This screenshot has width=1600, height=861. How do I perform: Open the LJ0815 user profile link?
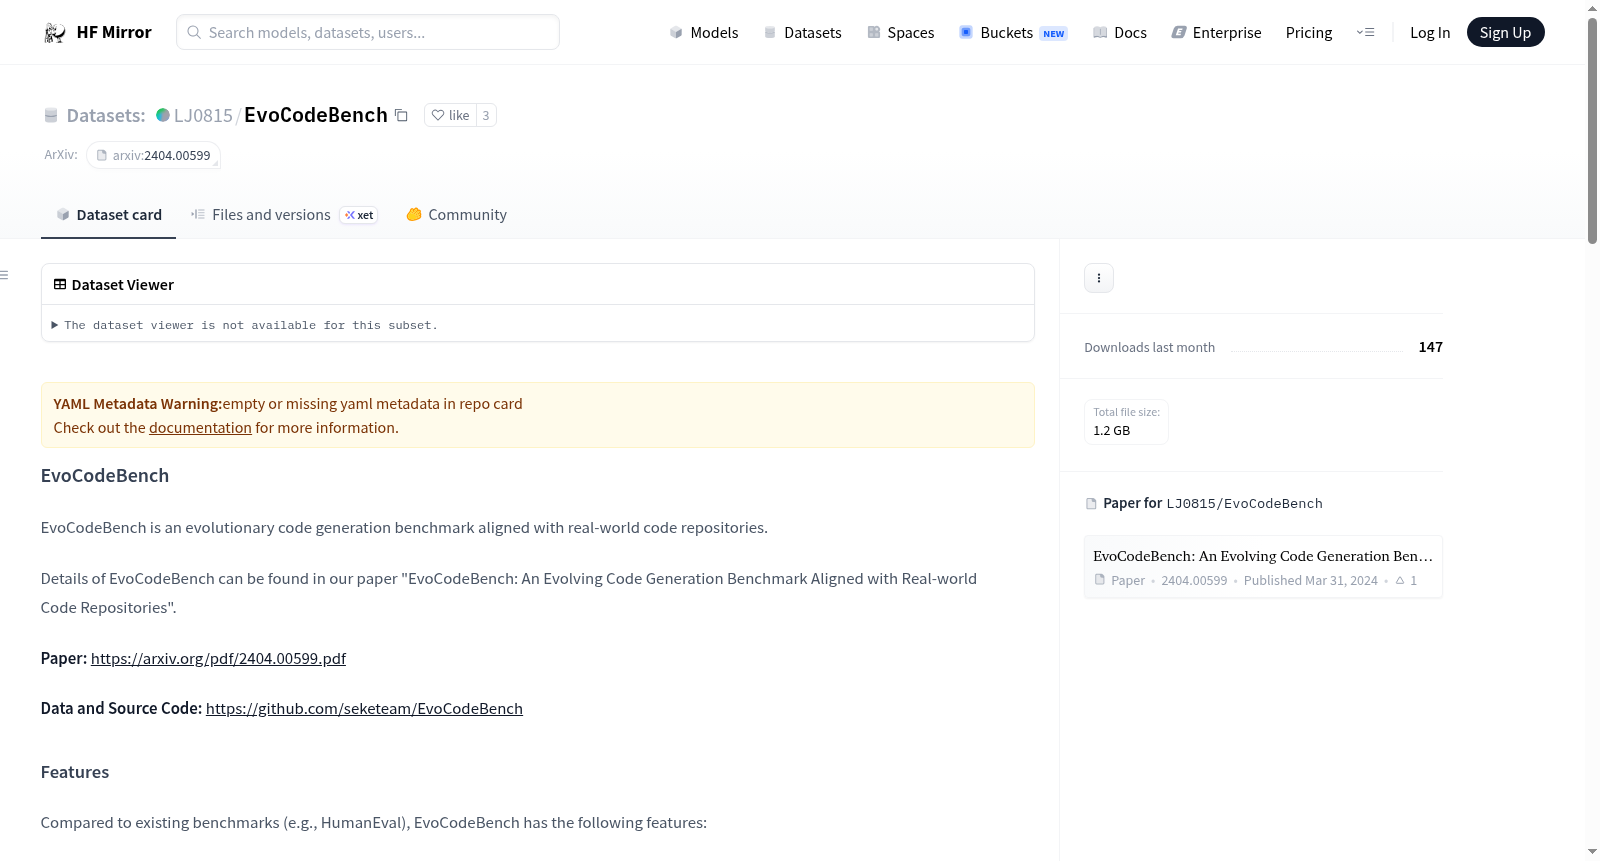click(203, 115)
